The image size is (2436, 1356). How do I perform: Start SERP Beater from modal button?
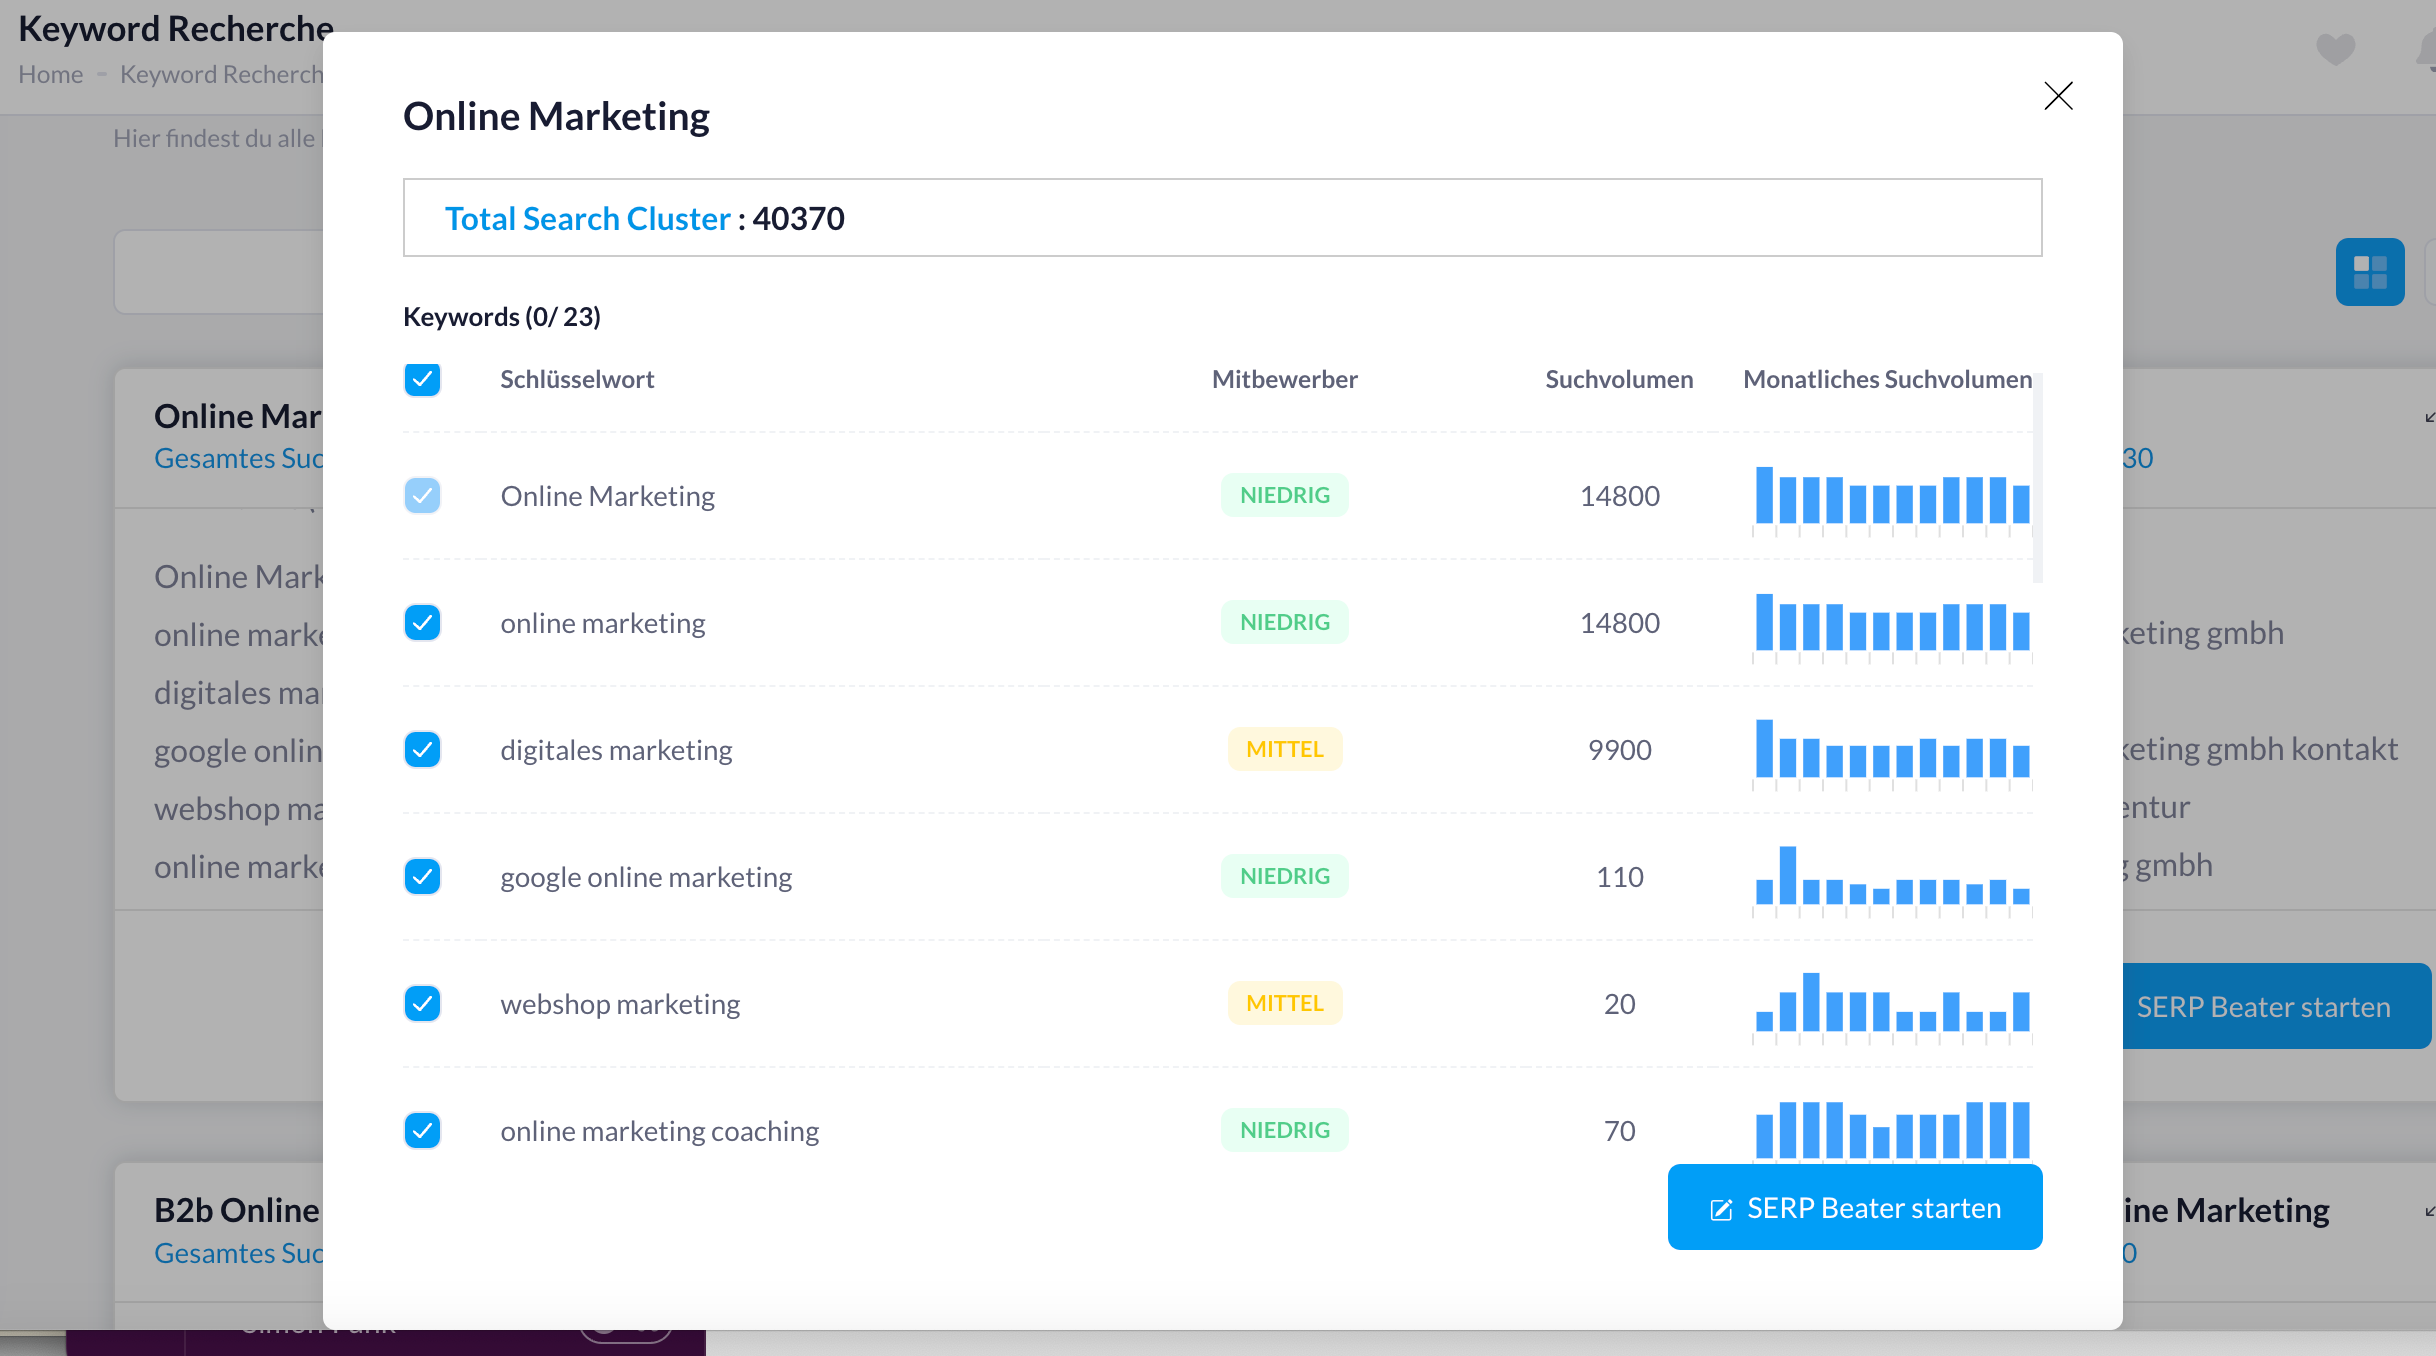1855,1207
